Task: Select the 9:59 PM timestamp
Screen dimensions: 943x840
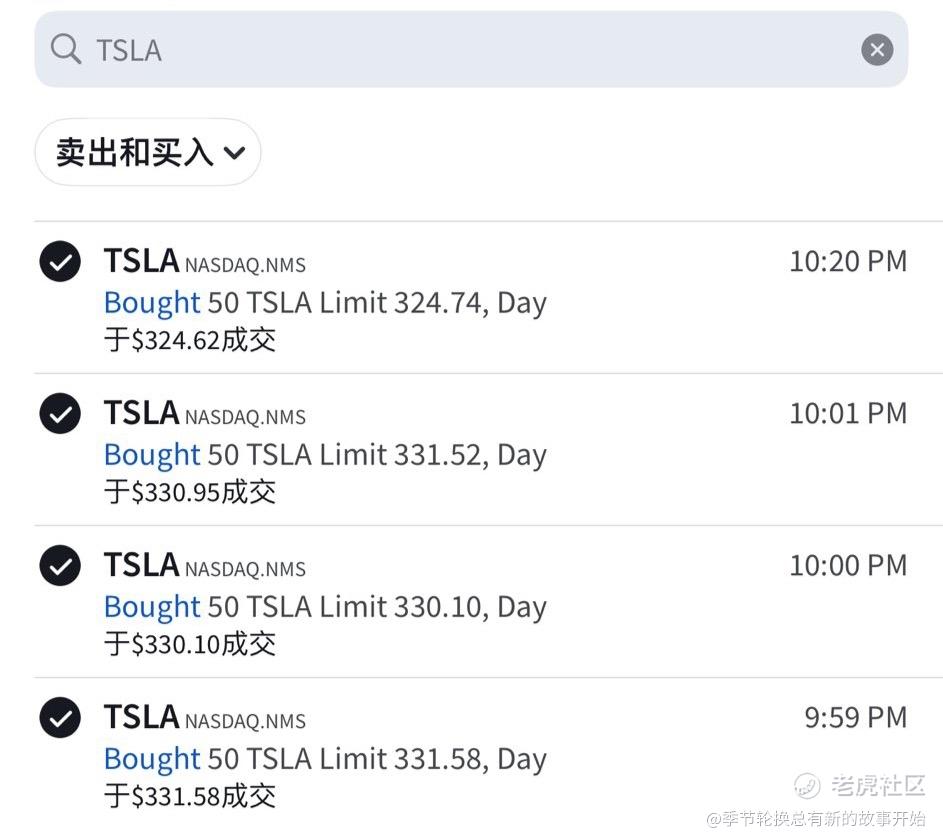Action: 856,718
